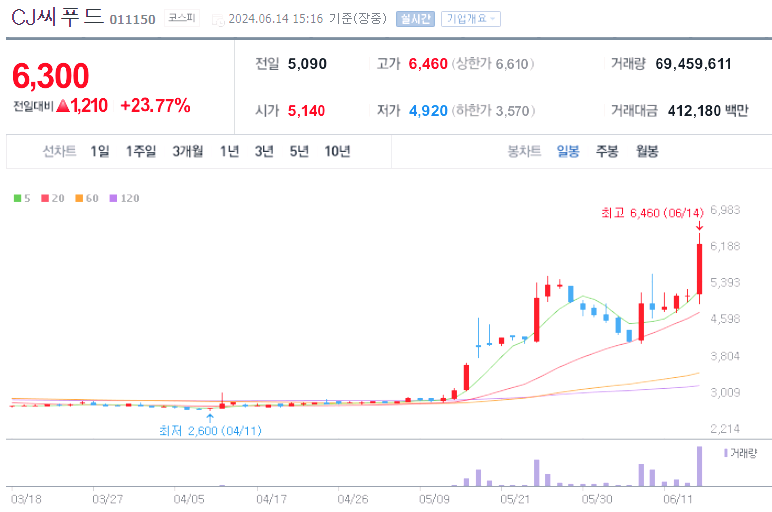Select the 1일 line chart tab

pyautogui.click(x=100, y=151)
